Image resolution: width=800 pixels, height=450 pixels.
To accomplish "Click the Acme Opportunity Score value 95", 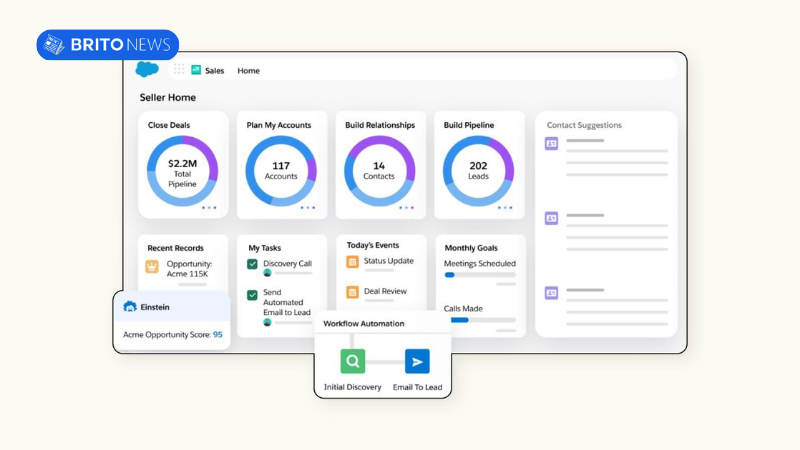I will 218,335.
